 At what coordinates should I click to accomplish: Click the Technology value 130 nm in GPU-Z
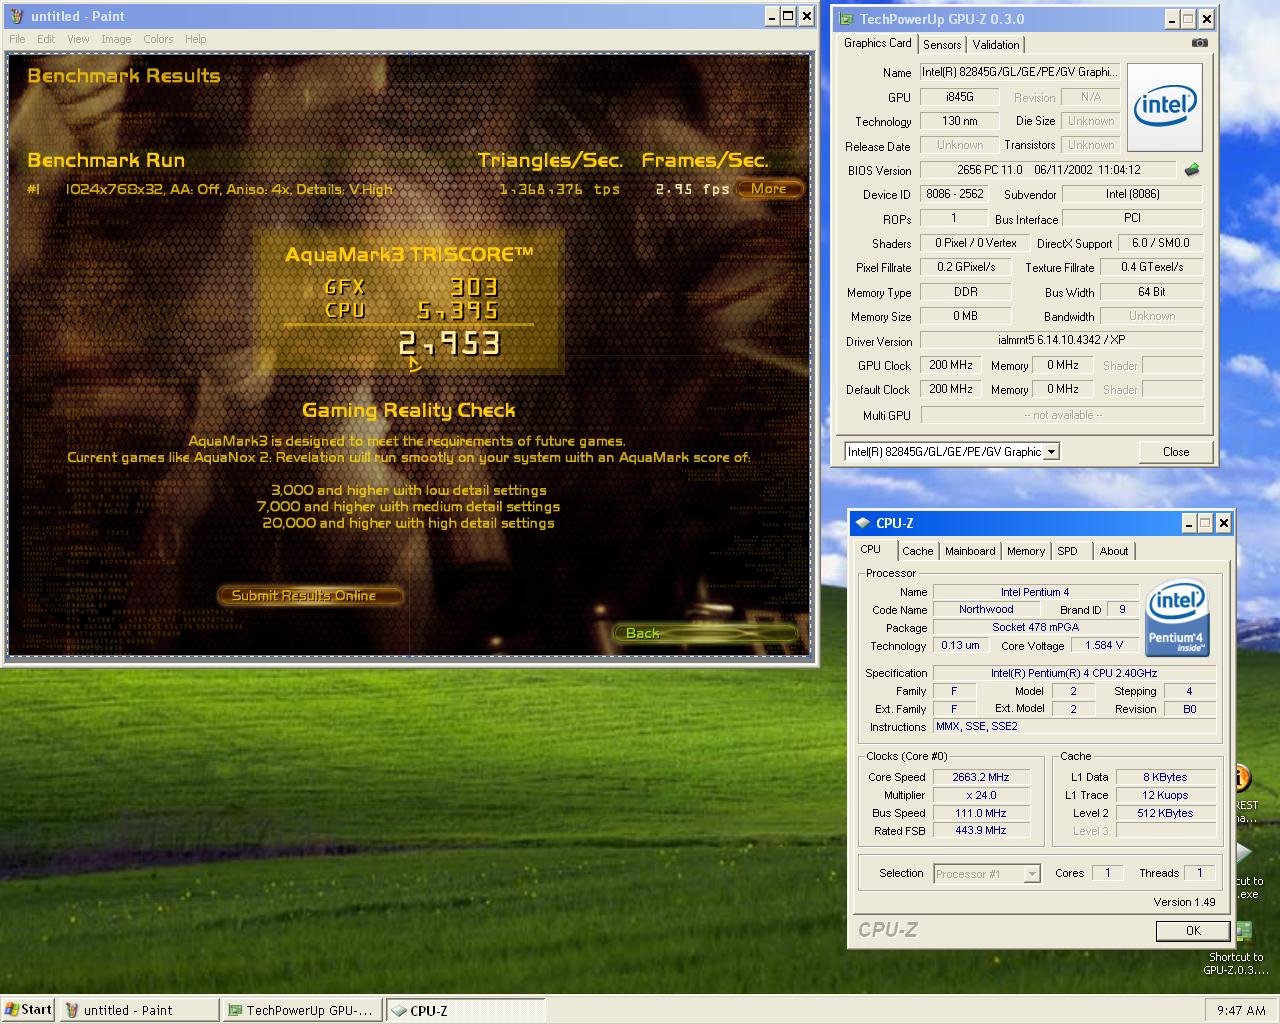click(960, 121)
